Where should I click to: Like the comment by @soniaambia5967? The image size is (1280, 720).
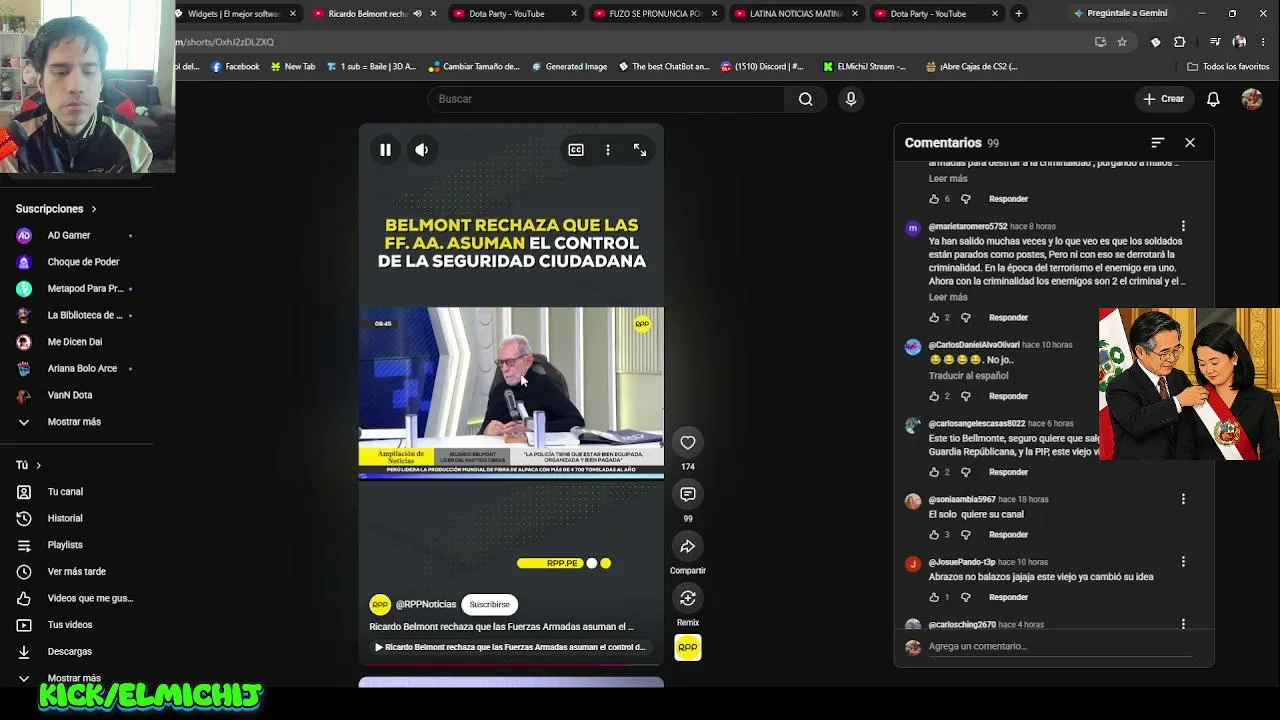coord(934,535)
